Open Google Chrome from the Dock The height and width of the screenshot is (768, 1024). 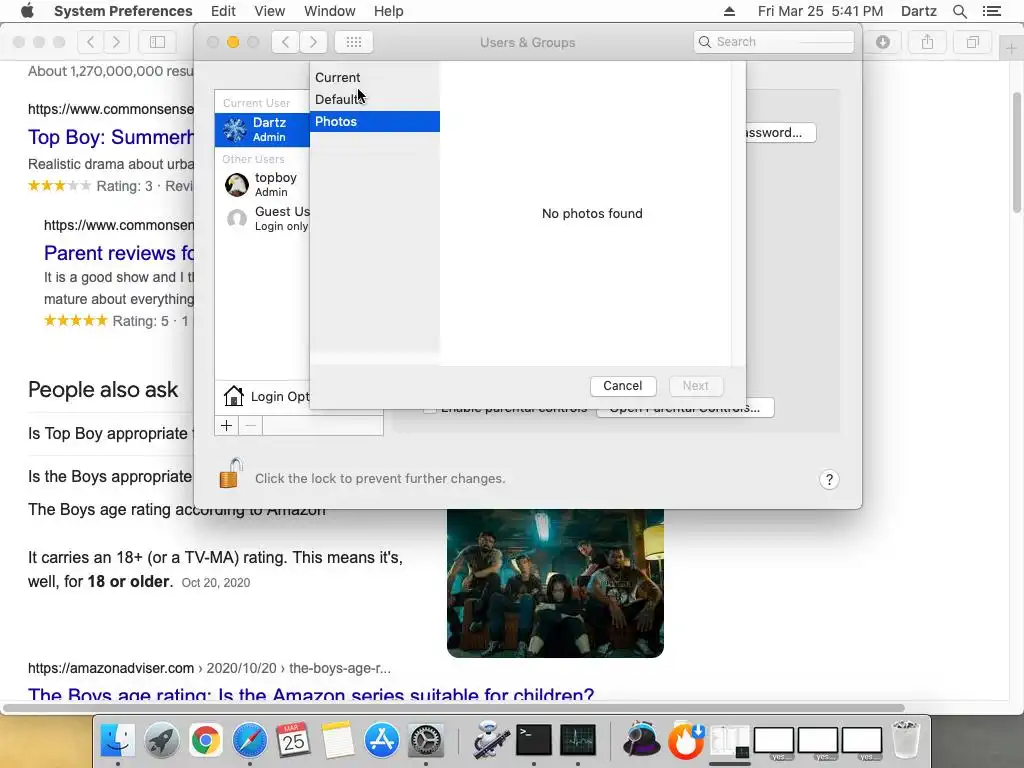tap(206, 741)
